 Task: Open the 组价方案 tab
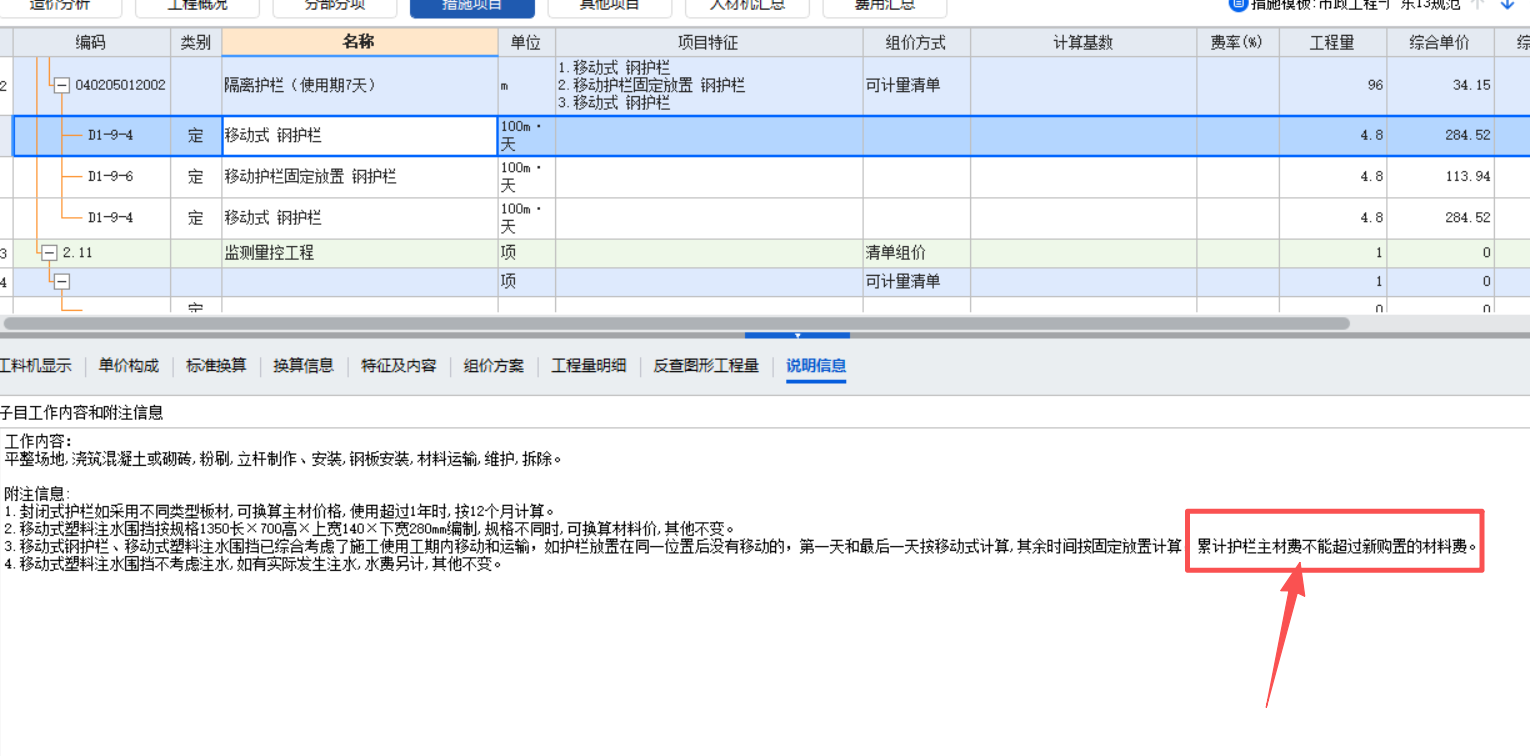point(494,366)
